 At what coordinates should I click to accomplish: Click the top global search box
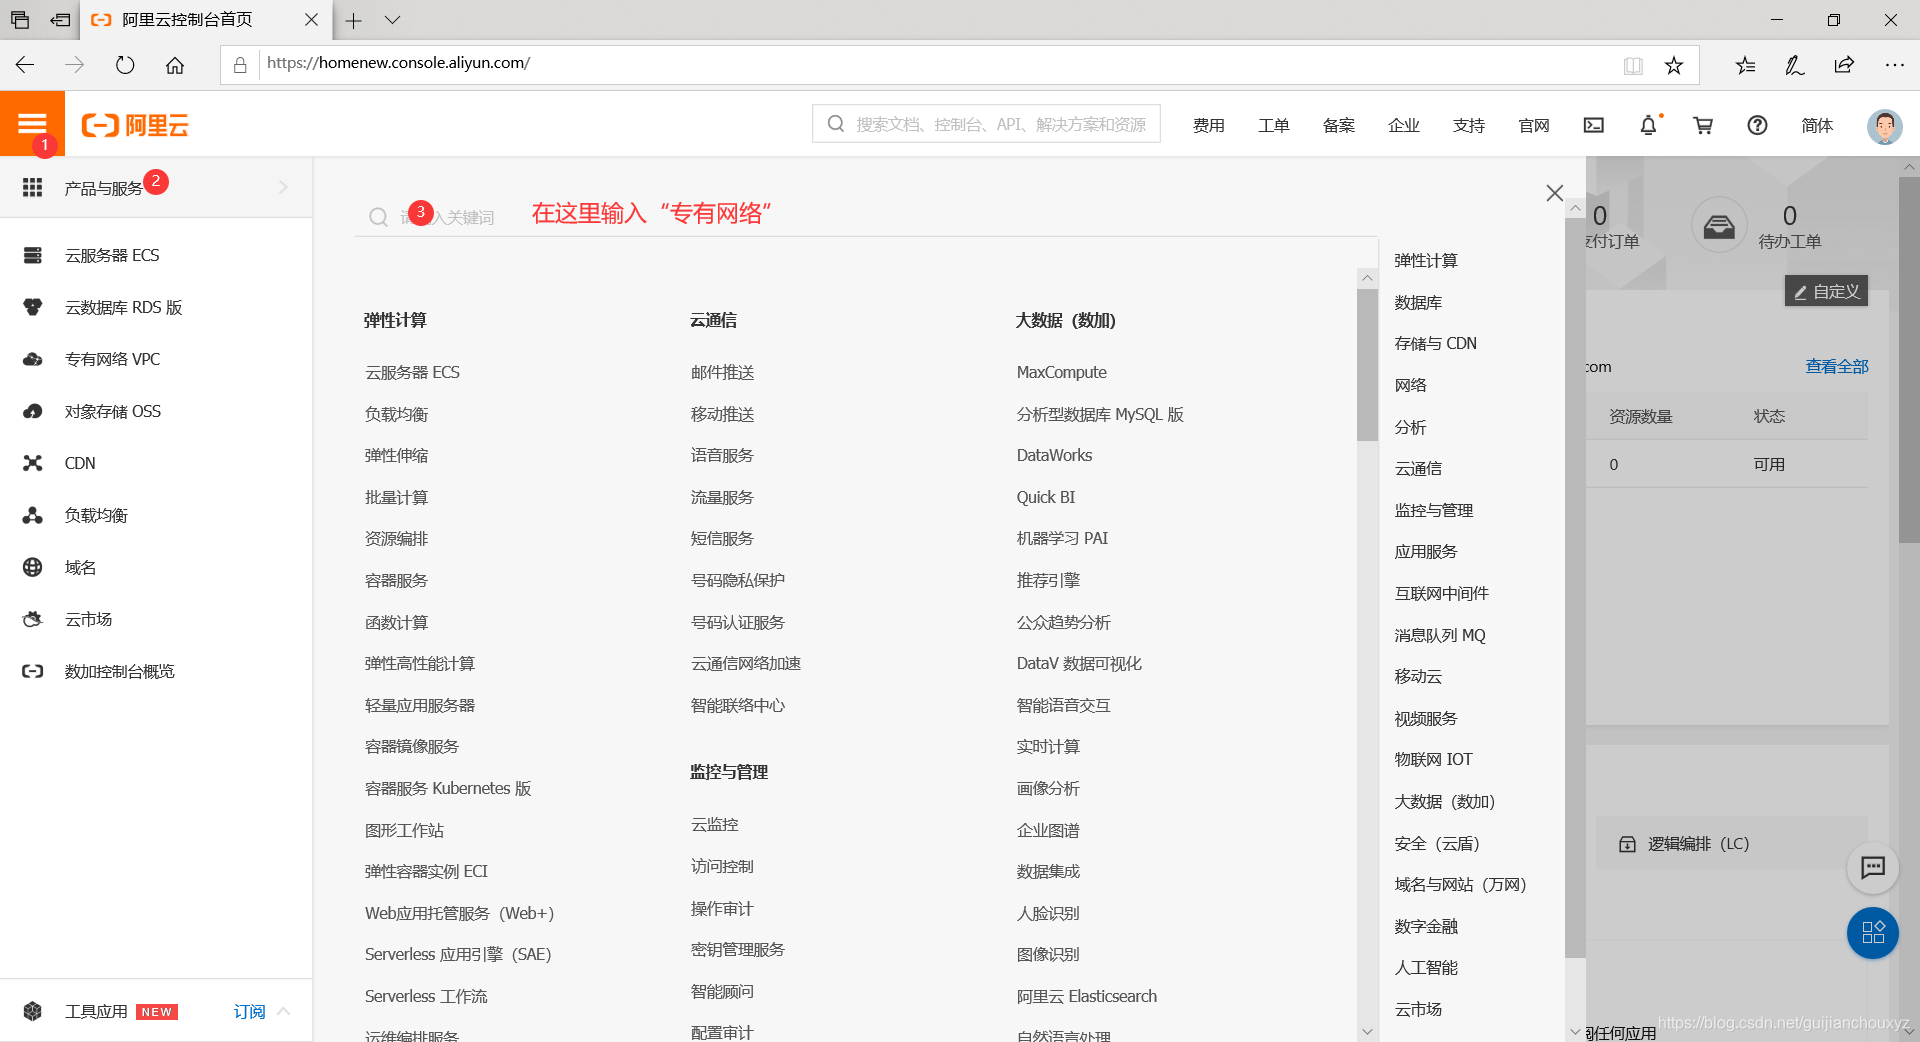point(986,124)
